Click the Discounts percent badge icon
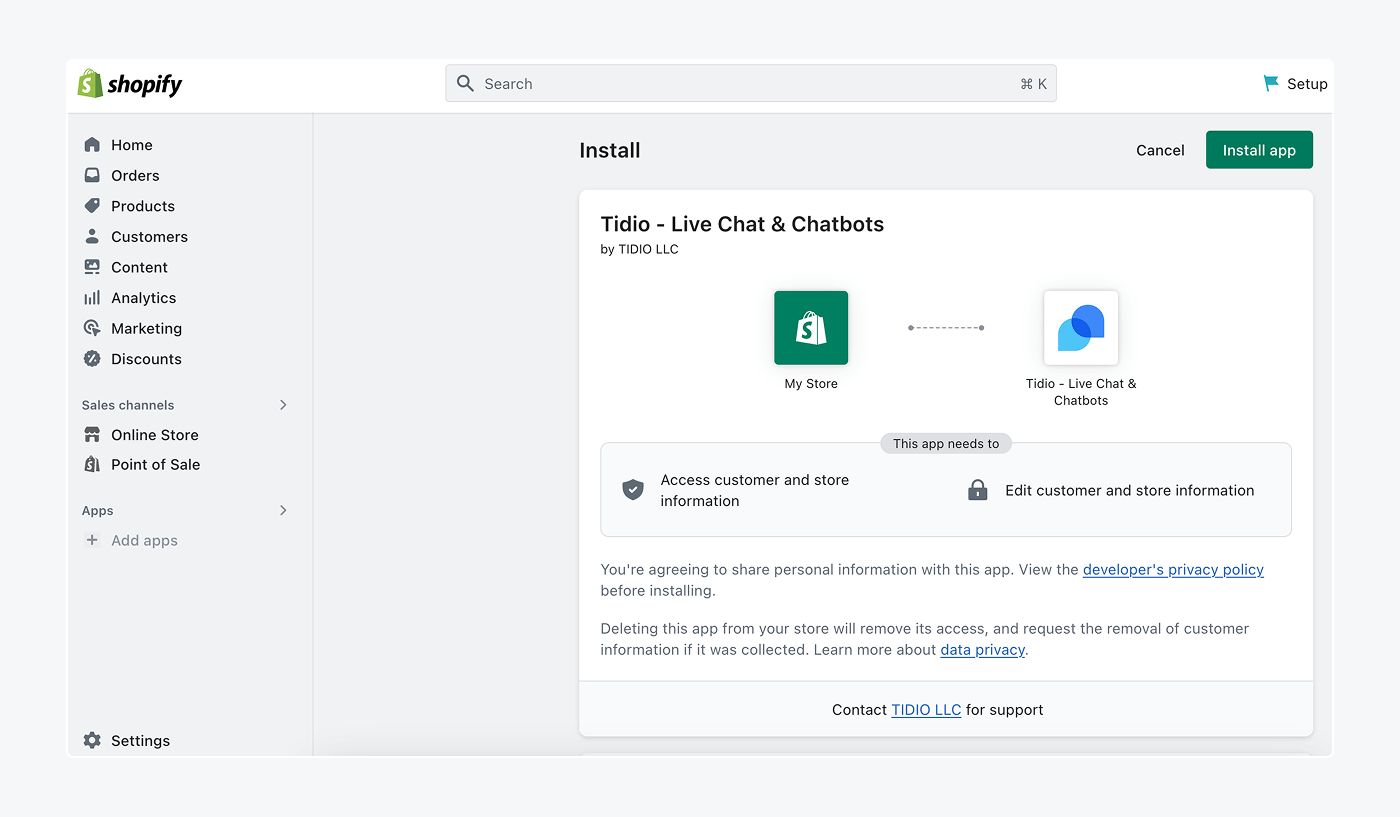 92,359
